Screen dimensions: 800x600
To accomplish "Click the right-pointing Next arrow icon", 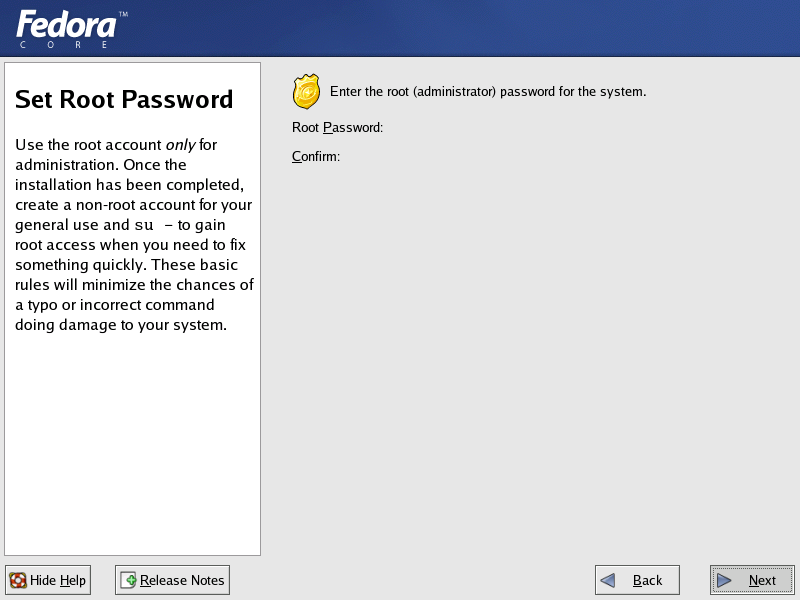I will click(724, 580).
